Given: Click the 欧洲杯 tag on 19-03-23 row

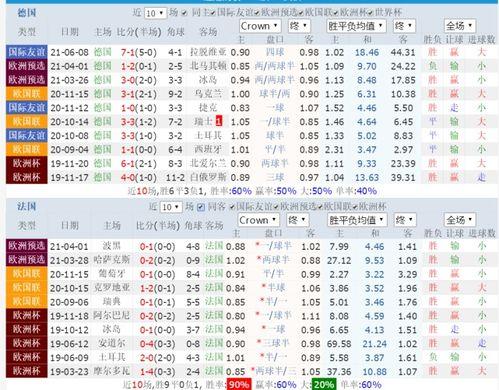Looking at the screenshot, I should 27,371.
